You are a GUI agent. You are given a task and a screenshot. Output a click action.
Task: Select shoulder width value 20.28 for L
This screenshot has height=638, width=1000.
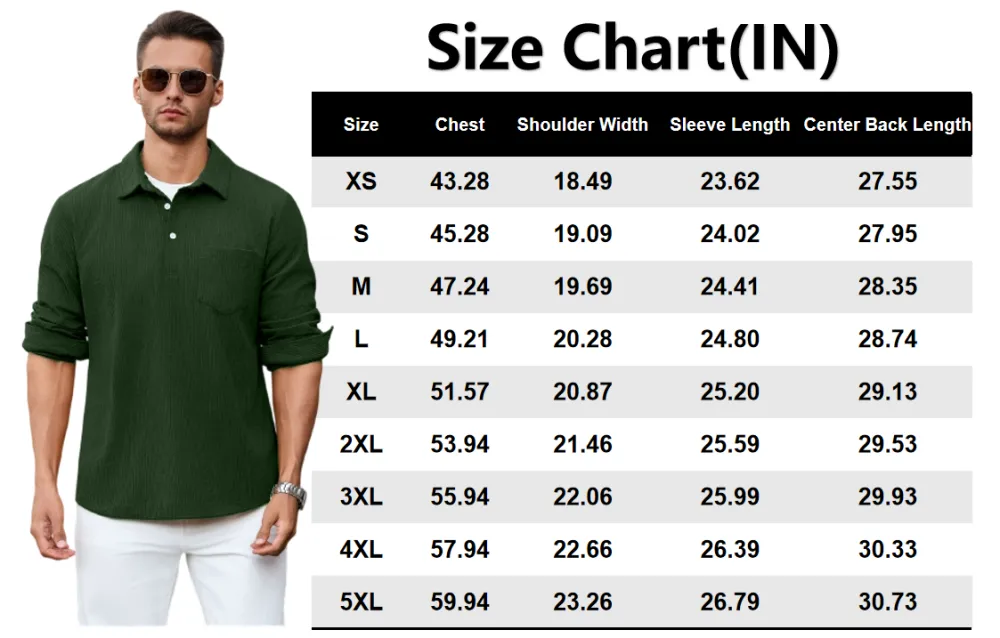[x=582, y=339]
